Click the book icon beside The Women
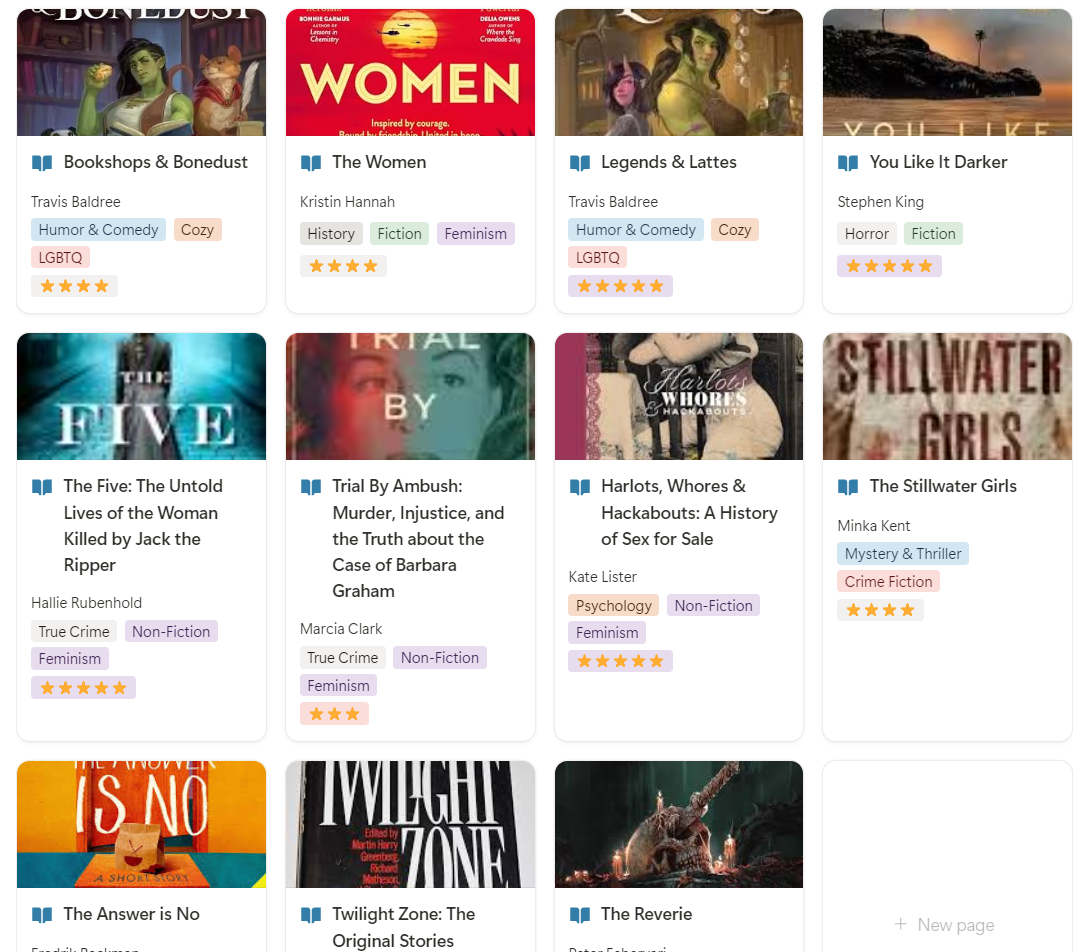The image size is (1087, 952). coord(311,163)
